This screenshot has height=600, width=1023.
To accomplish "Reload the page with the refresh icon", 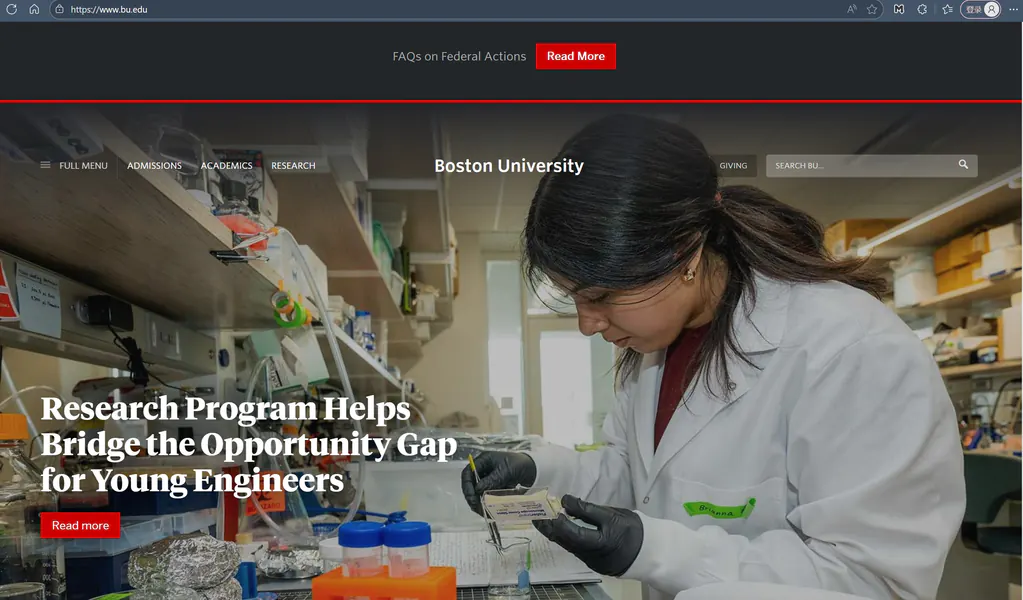I will point(11,9).
